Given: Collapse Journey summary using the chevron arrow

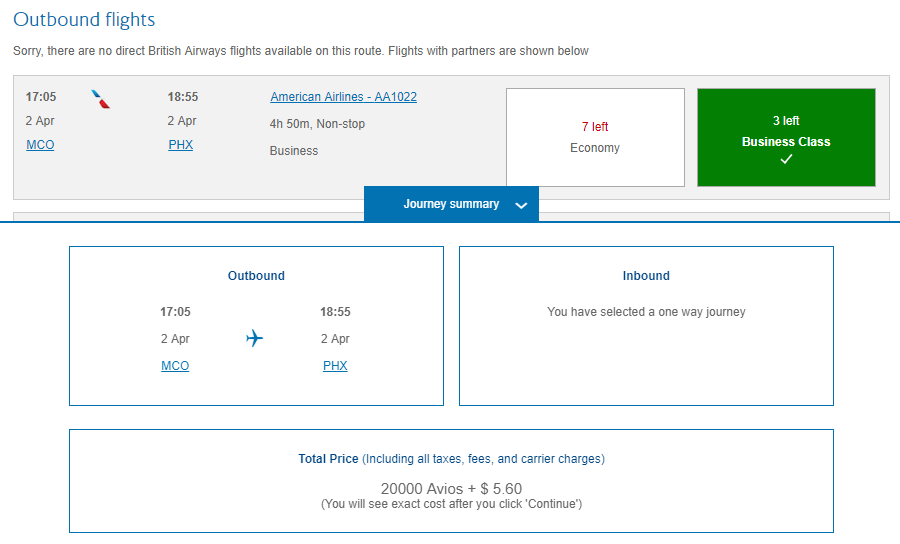Looking at the screenshot, I should tap(520, 205).
